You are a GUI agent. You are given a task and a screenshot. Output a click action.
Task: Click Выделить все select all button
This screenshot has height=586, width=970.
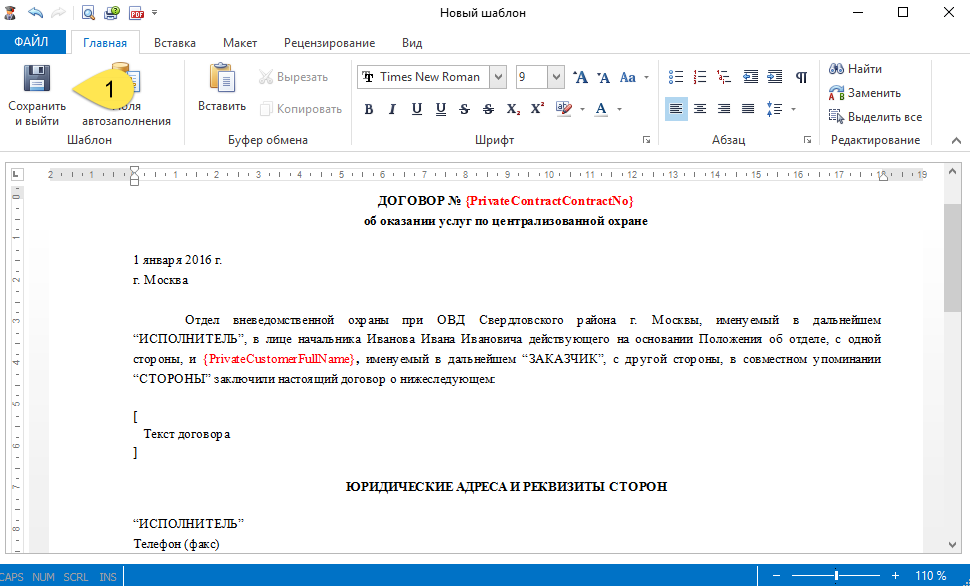[x=875, y=117]
